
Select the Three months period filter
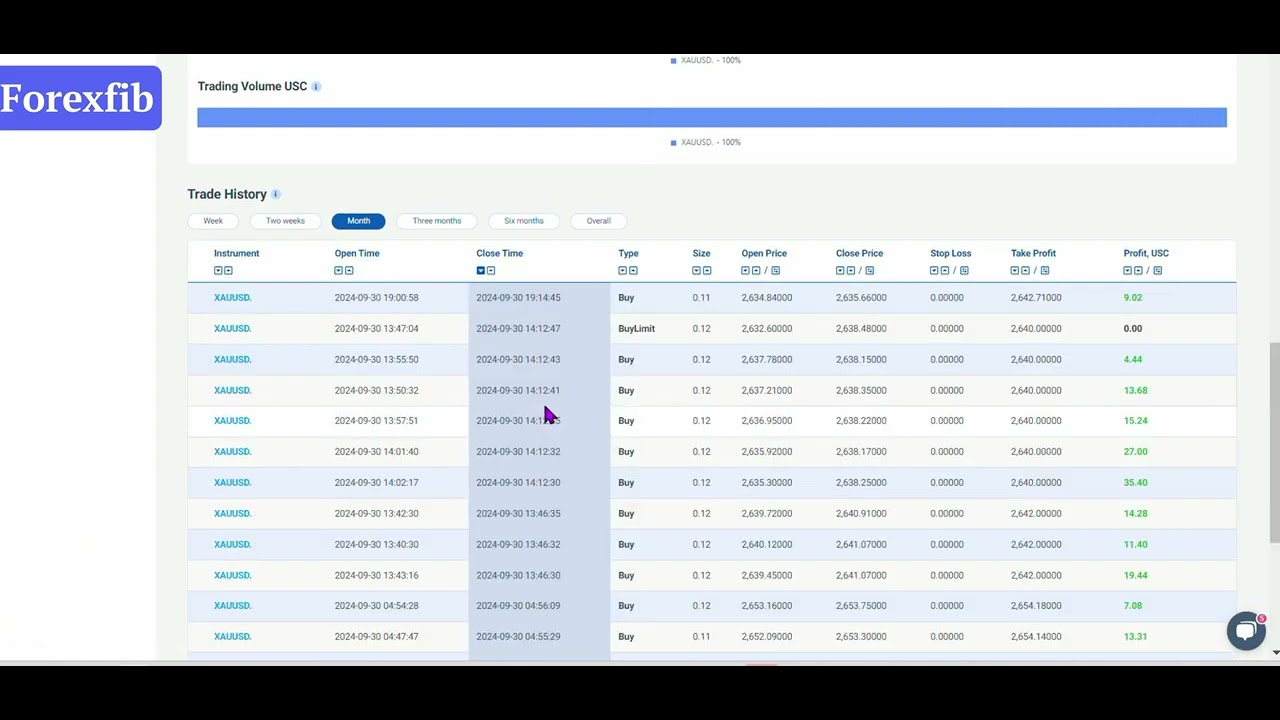click(437, 221)
